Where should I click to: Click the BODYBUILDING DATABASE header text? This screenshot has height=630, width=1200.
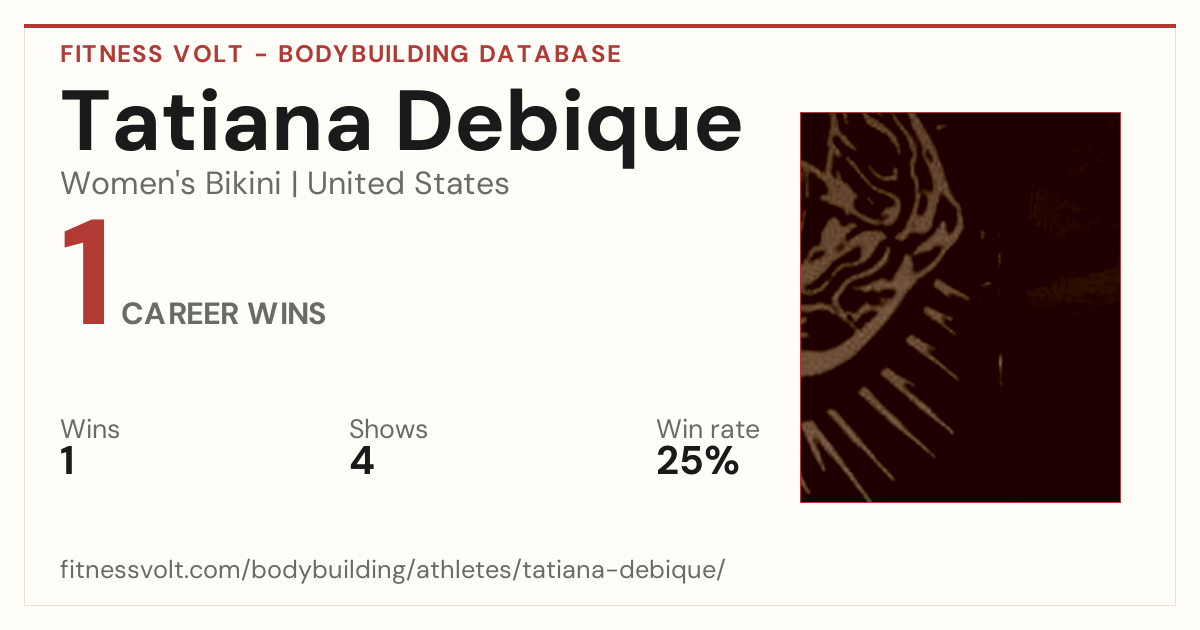tap(450, 54)
